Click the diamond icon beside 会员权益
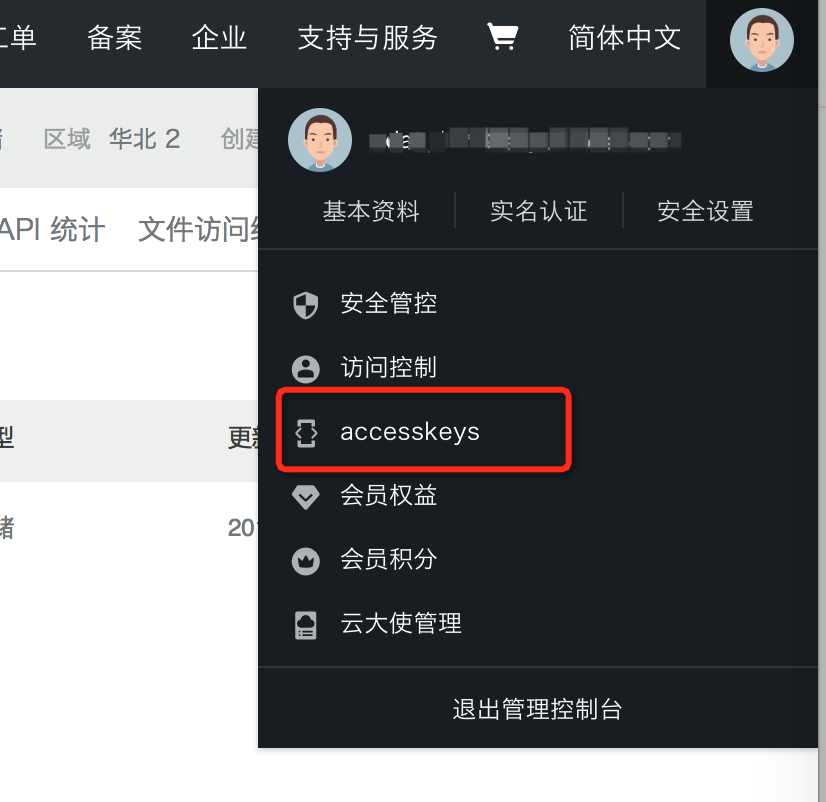This screenshot has height=802, width=826. (306, 497)
